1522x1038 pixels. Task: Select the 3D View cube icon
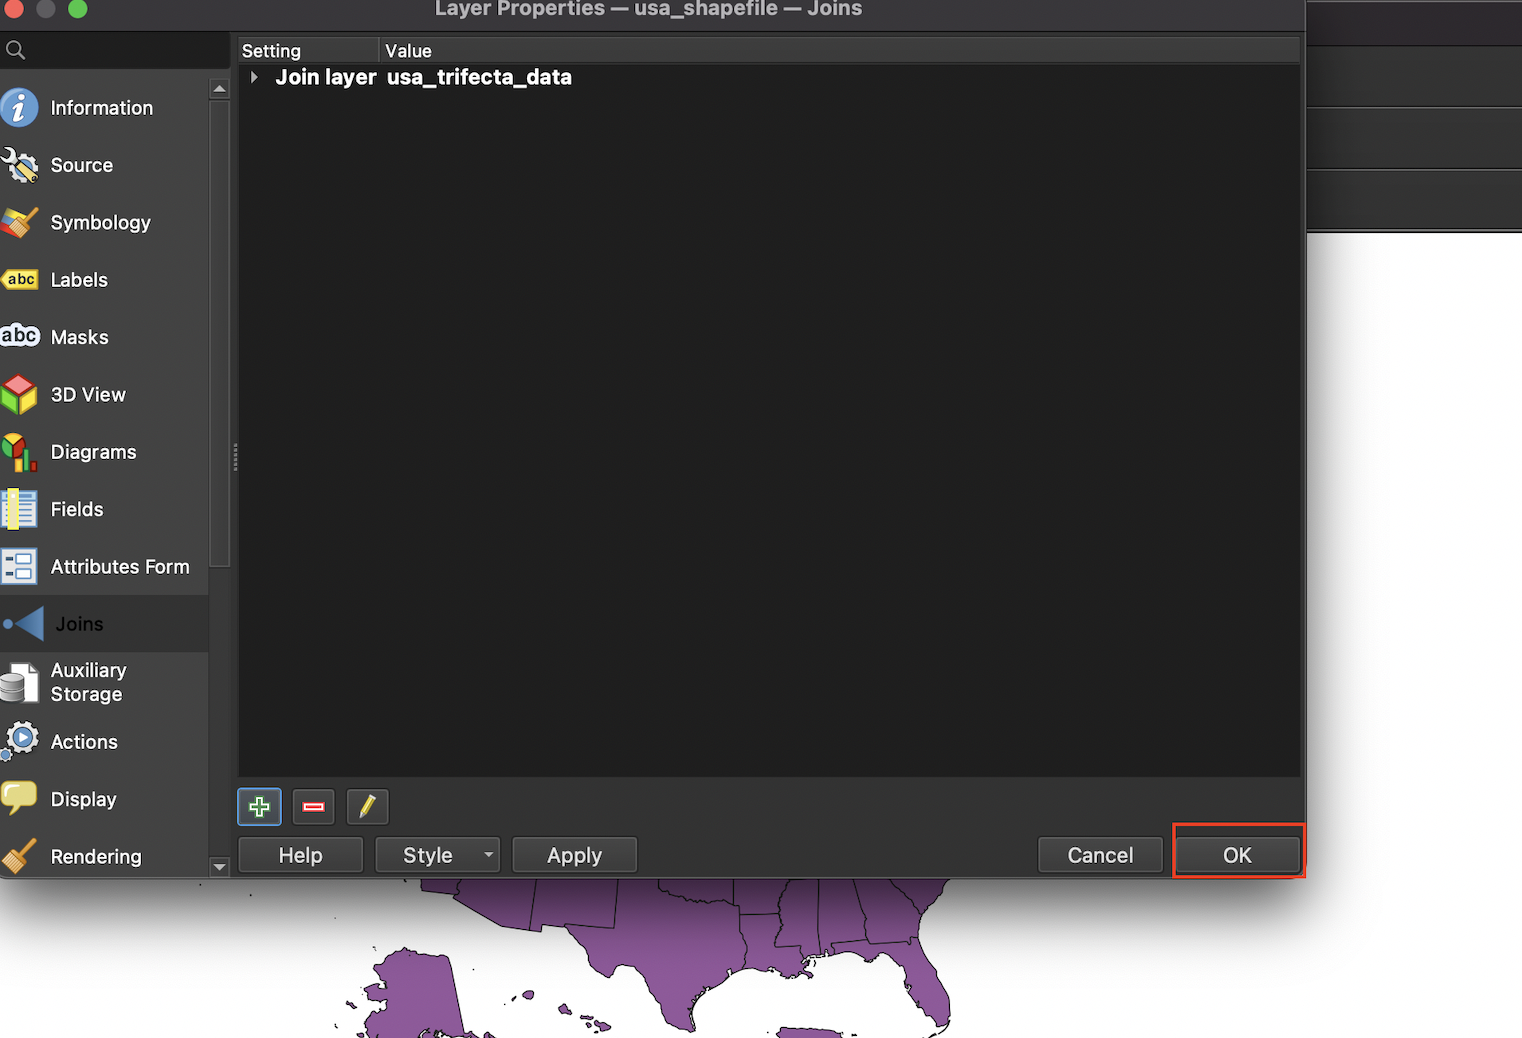(x=20, y=395)
